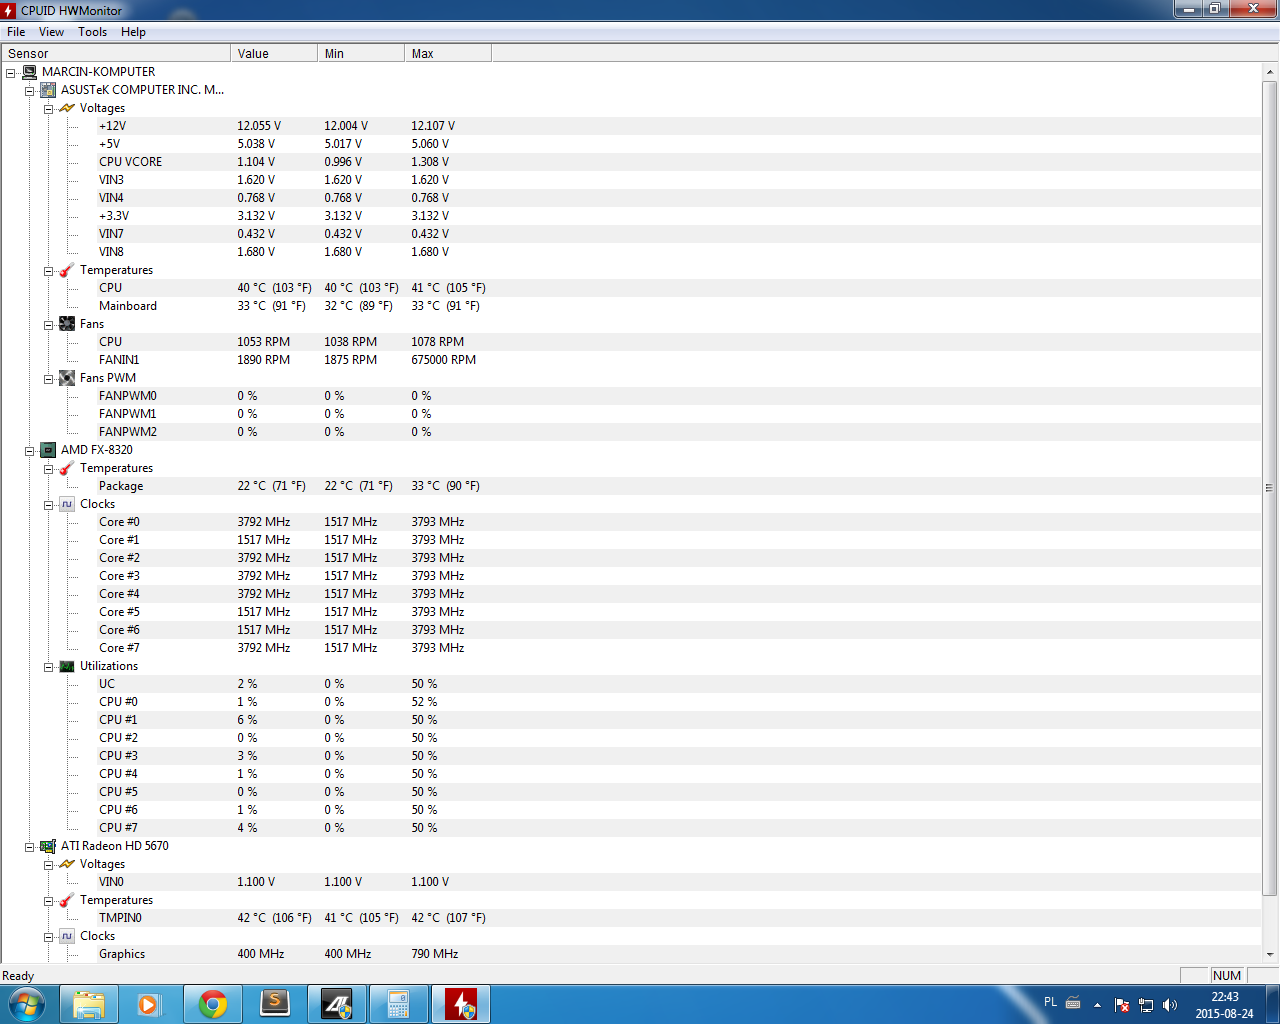Click the Clocks icon under AMD FX-8320
This screenshot has height=1024, width=1280.
point(67,504)
